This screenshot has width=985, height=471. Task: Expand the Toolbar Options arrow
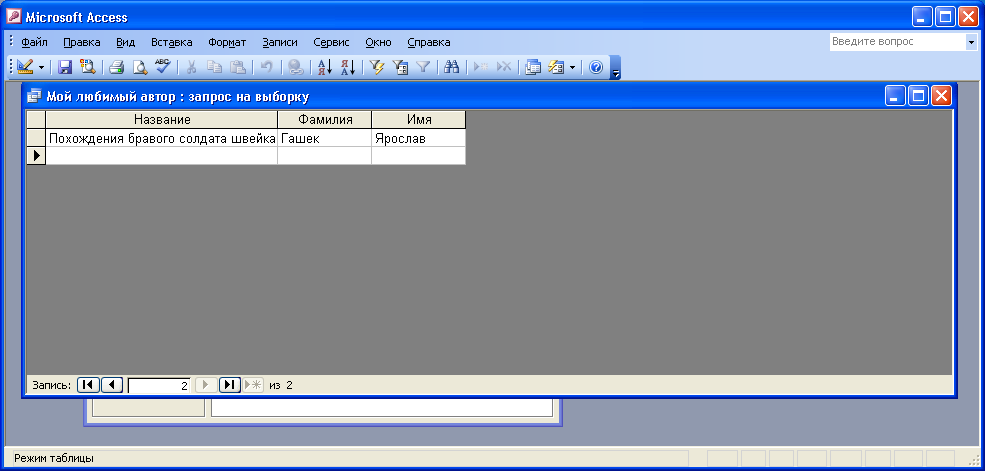tap(616, 67)
